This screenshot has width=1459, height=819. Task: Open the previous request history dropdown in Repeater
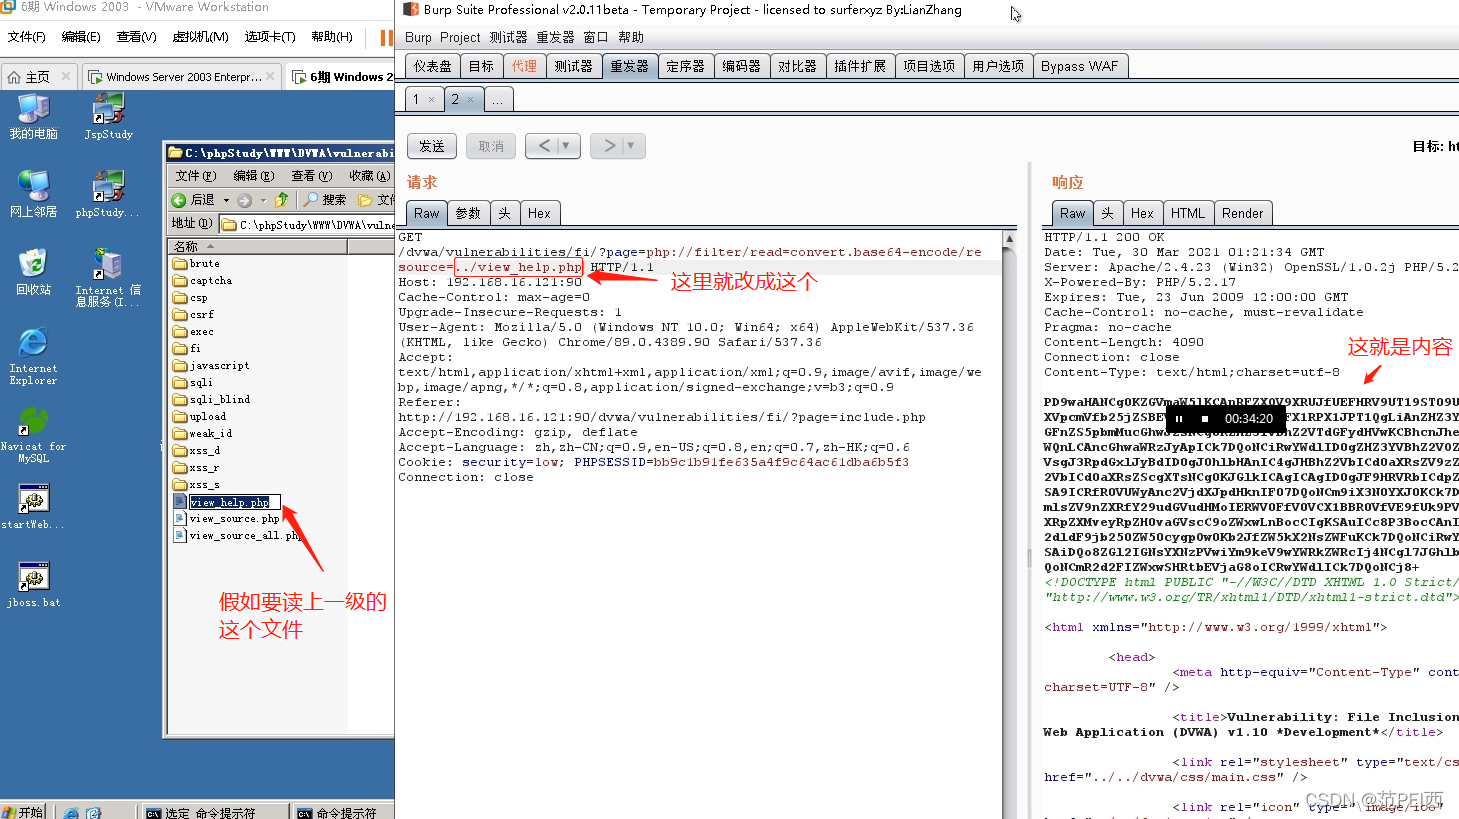coord(565,146)
